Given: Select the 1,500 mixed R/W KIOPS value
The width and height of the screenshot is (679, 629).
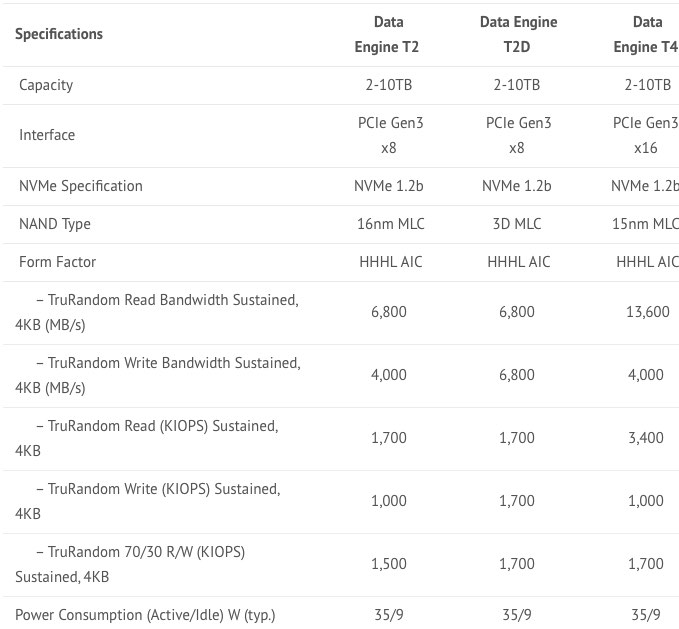Looking at the screenshot, I should click(x=388, y=564).
